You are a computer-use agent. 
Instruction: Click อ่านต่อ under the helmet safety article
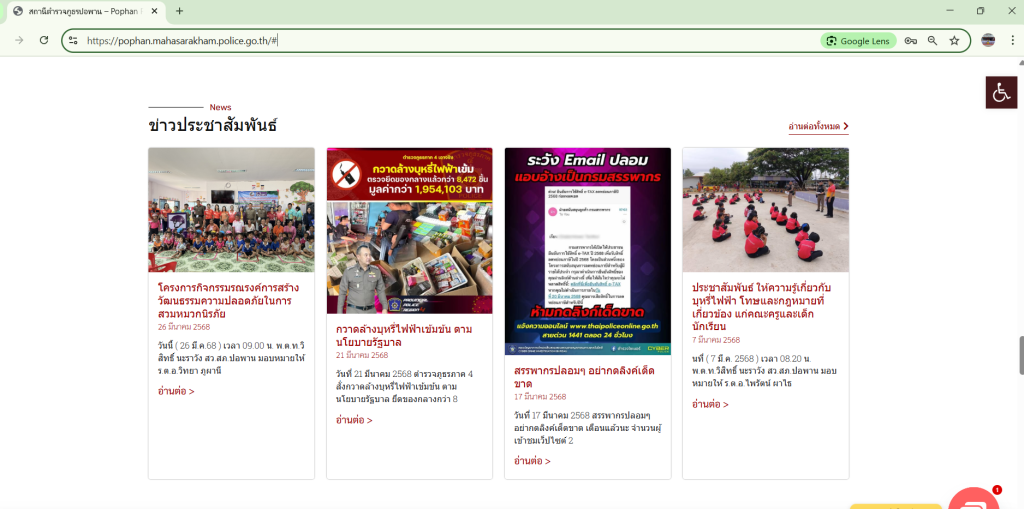click(x=176, y=391)
